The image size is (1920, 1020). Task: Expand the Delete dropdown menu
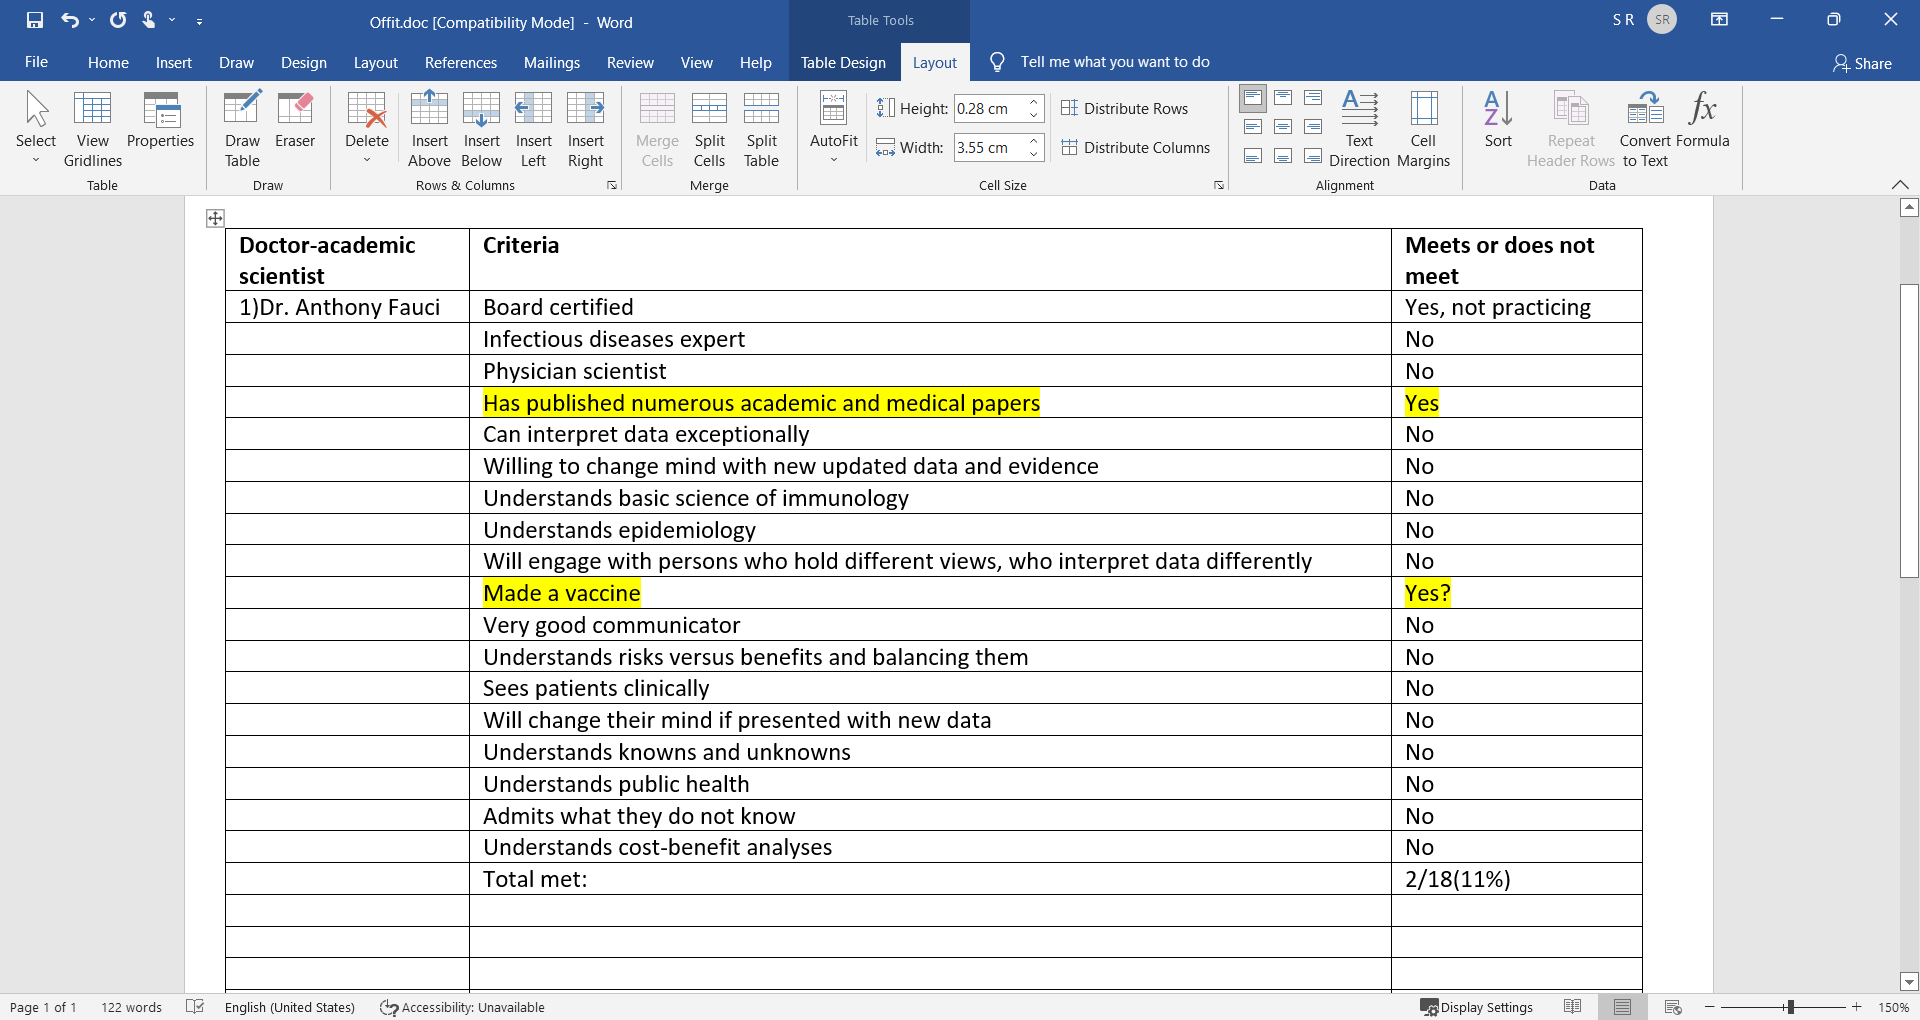click(367, 160)
